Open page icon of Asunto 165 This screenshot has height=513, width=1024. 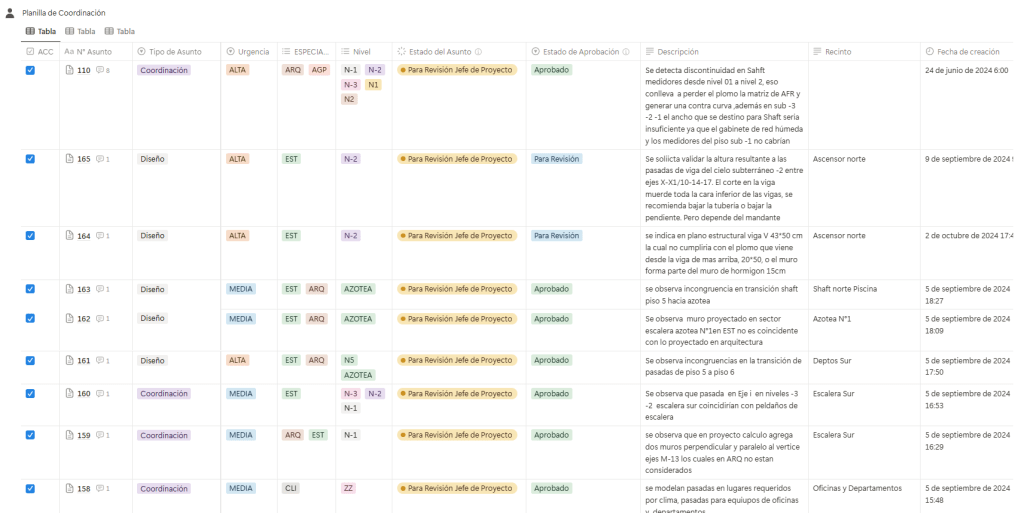[x=70, y=159]
